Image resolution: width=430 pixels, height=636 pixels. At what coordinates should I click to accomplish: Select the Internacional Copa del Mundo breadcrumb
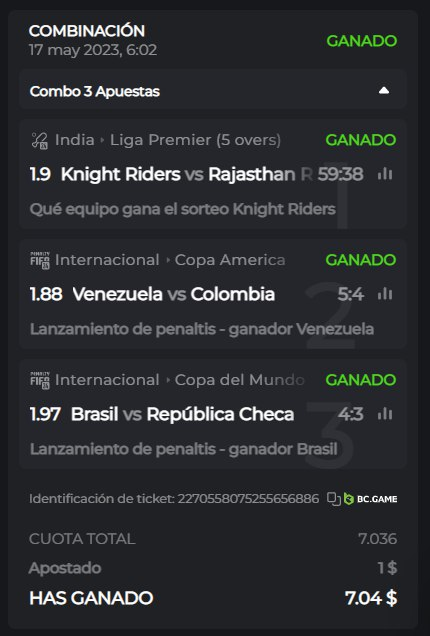point(180,380)
